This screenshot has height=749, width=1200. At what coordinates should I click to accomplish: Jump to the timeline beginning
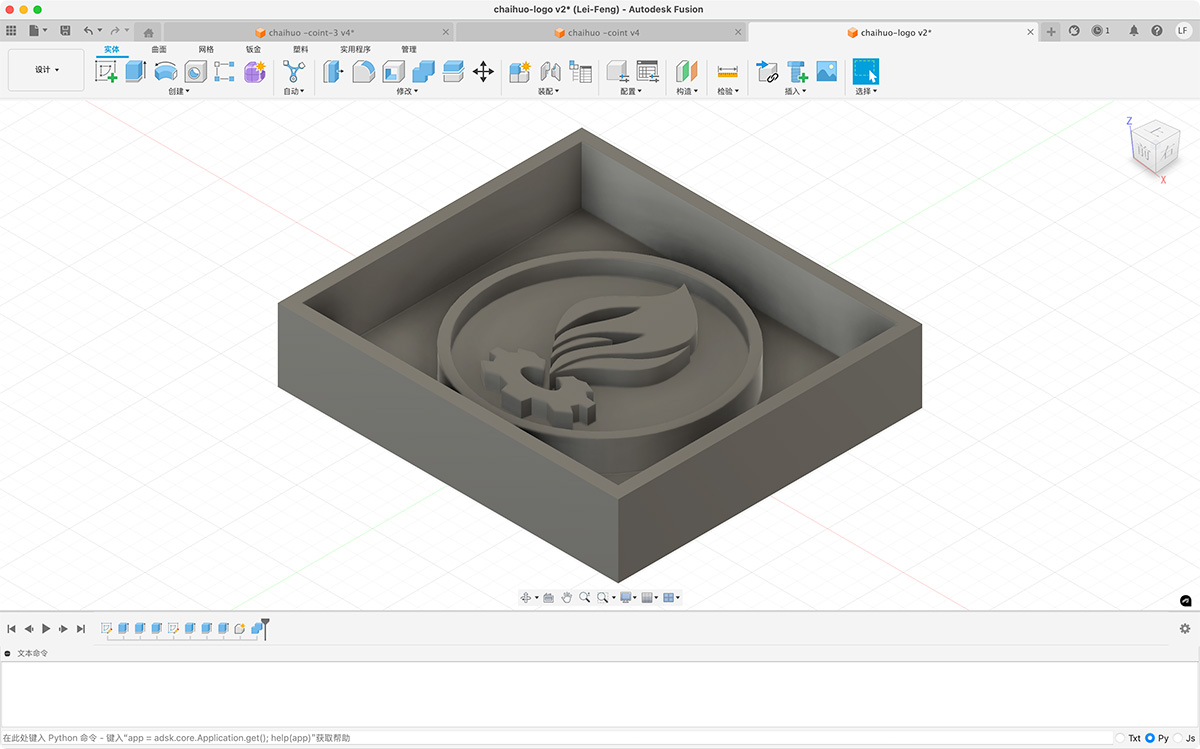tap(12, 629)
